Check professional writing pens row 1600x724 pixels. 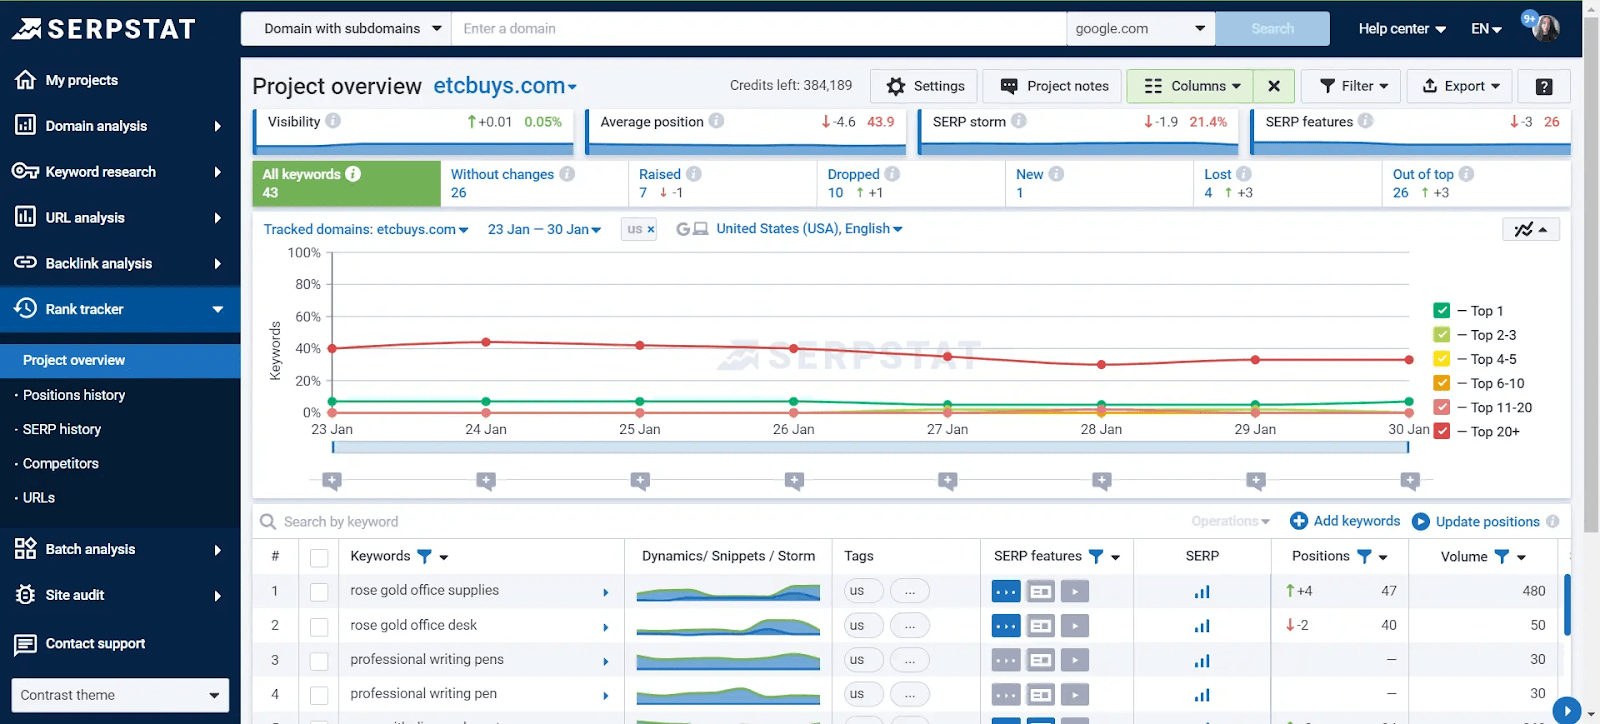click(x=319, y=661)
